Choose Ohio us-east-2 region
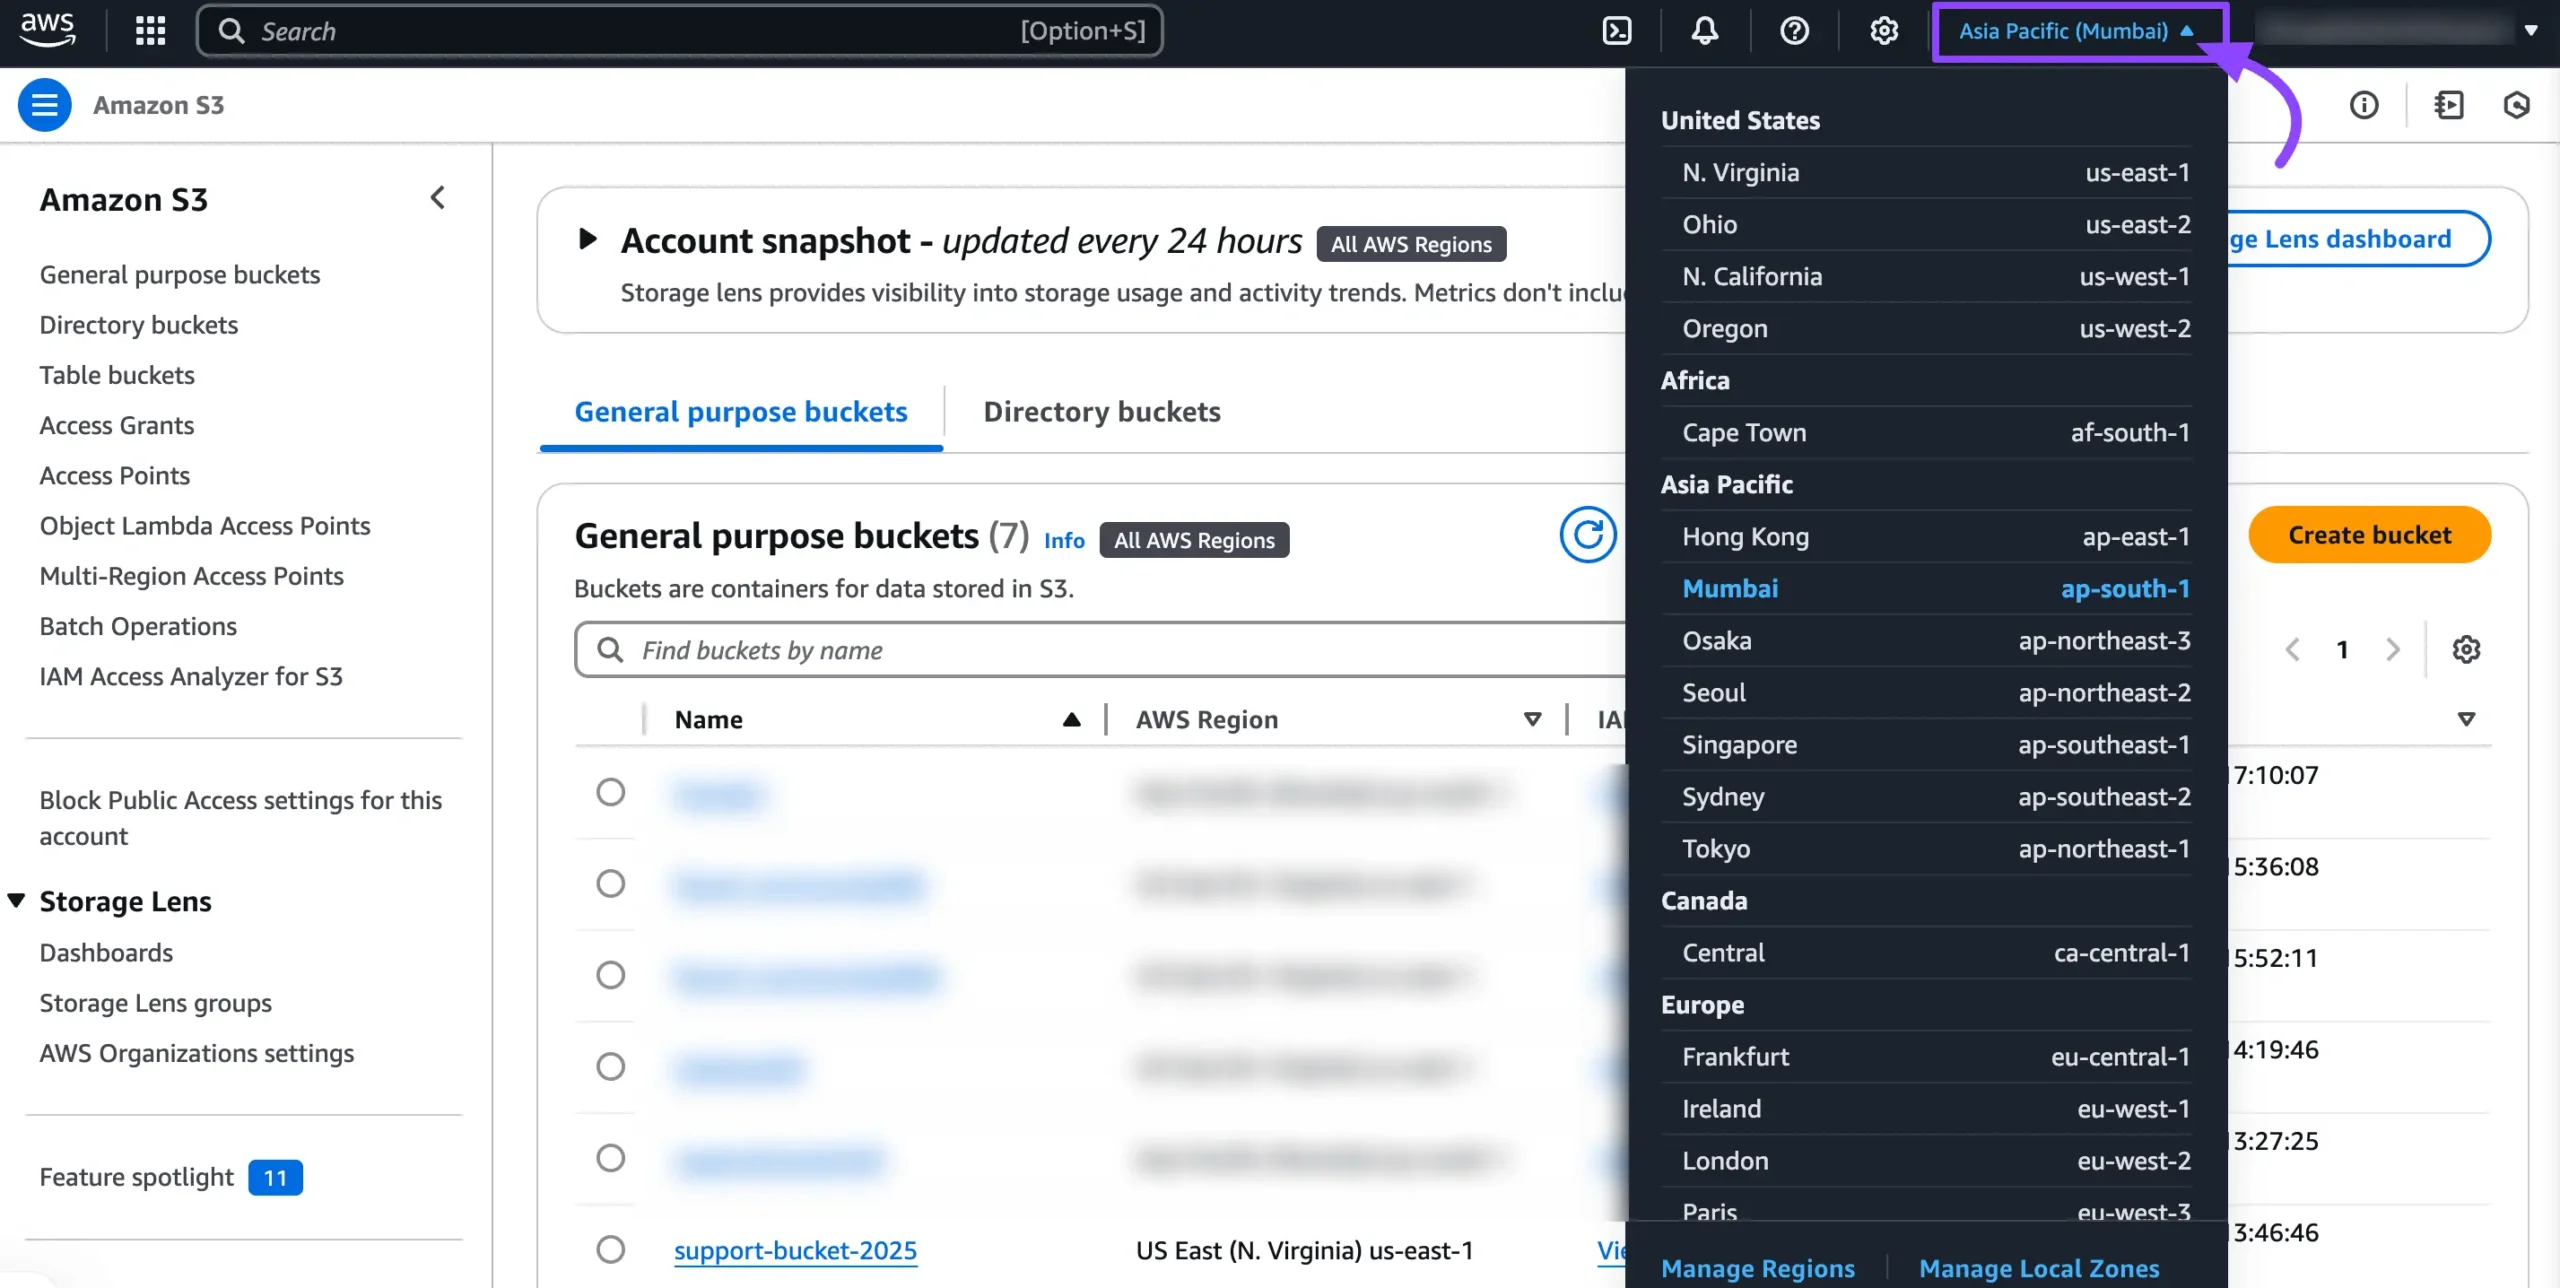The height and width of the screenshot is (1288, 2560). [x=1926, y=225]
